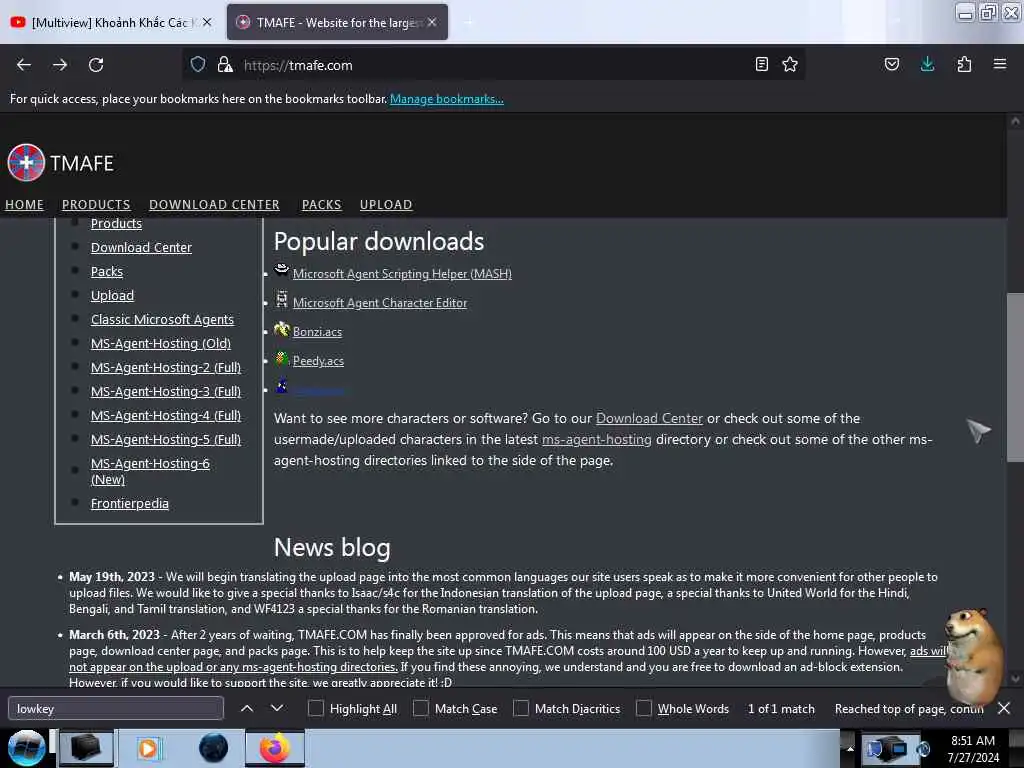Open MS-Agent-Hosting-3 (Full) sidebar link
This screenshot has width=1024, height=768.
pos(166,391)
